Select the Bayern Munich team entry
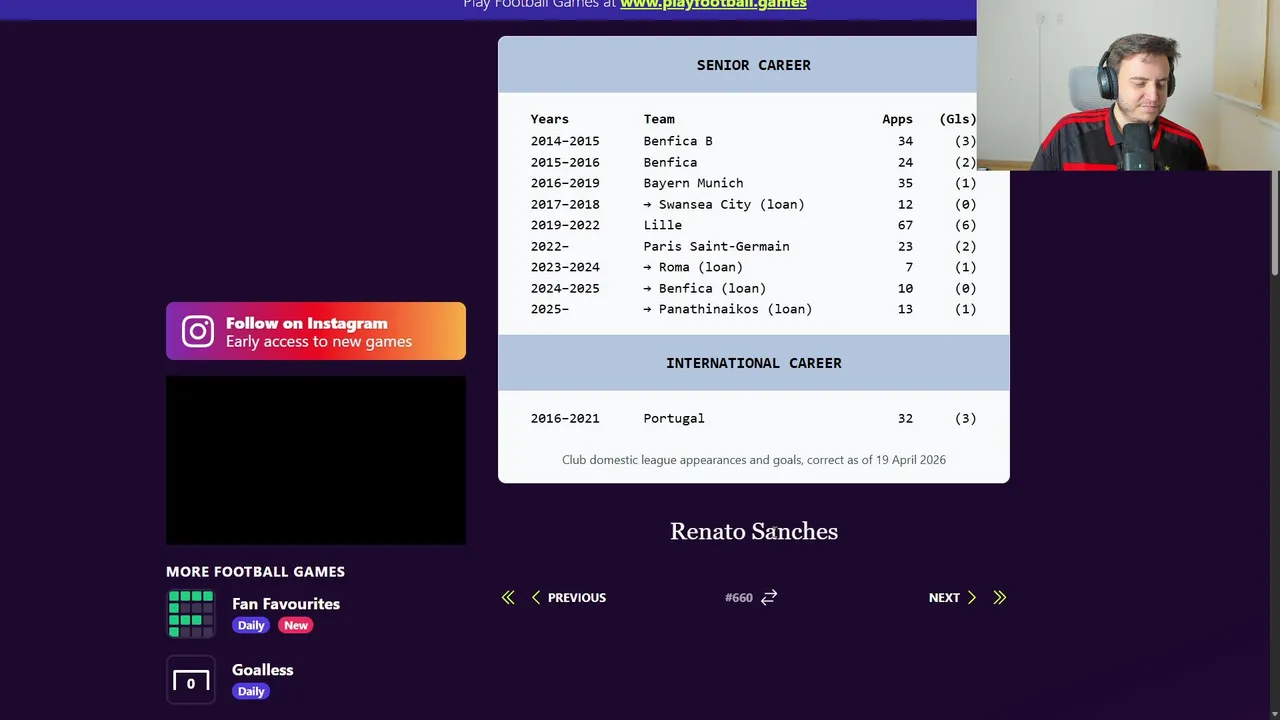The image size is (1280, 720). 693,183
